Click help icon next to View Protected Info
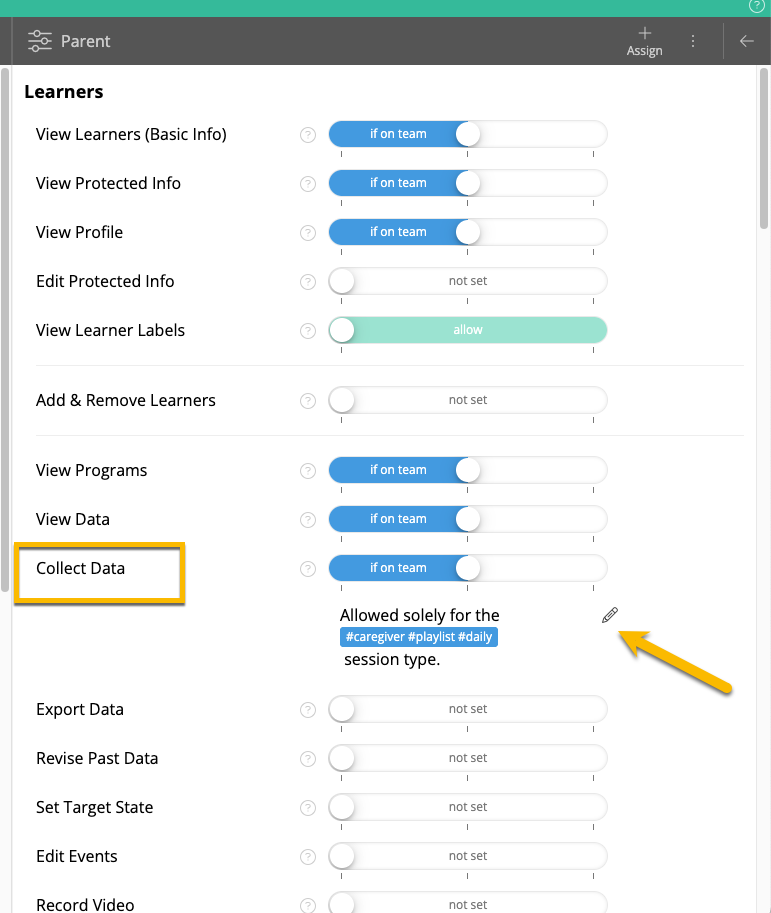This screenshot has height=913, width=771. click(308, 184)
